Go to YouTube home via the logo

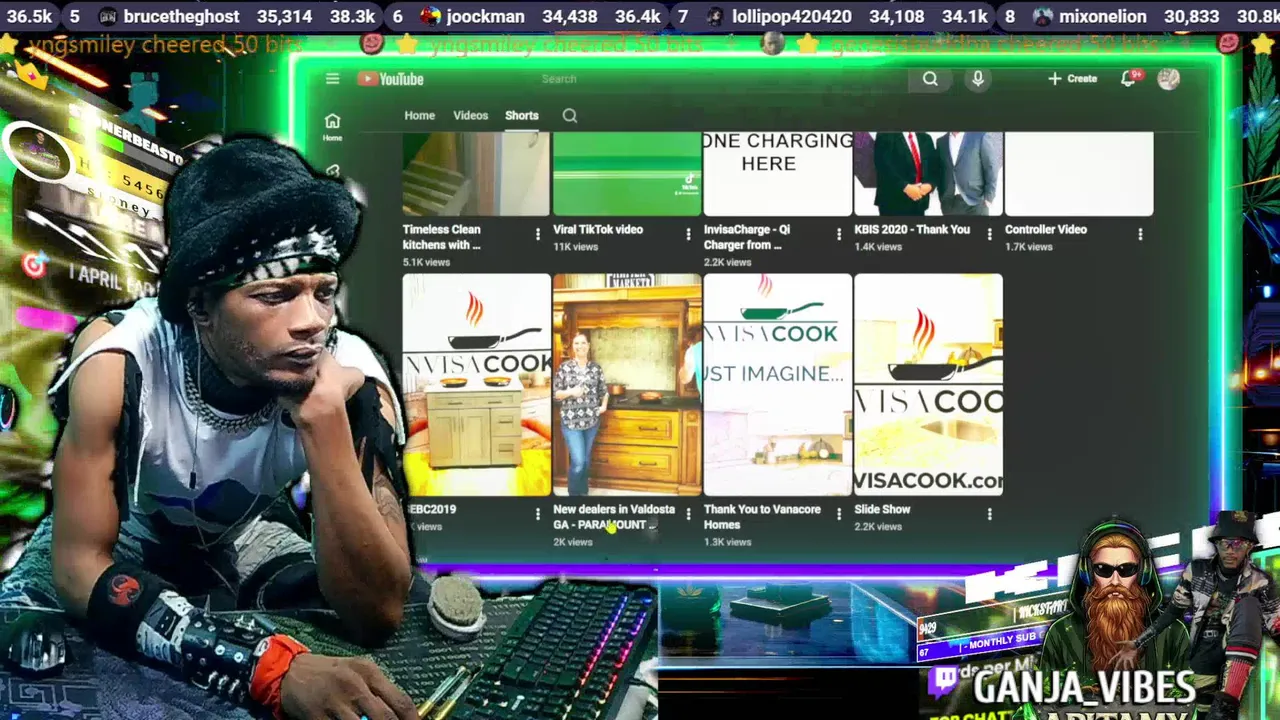[390, 79]
